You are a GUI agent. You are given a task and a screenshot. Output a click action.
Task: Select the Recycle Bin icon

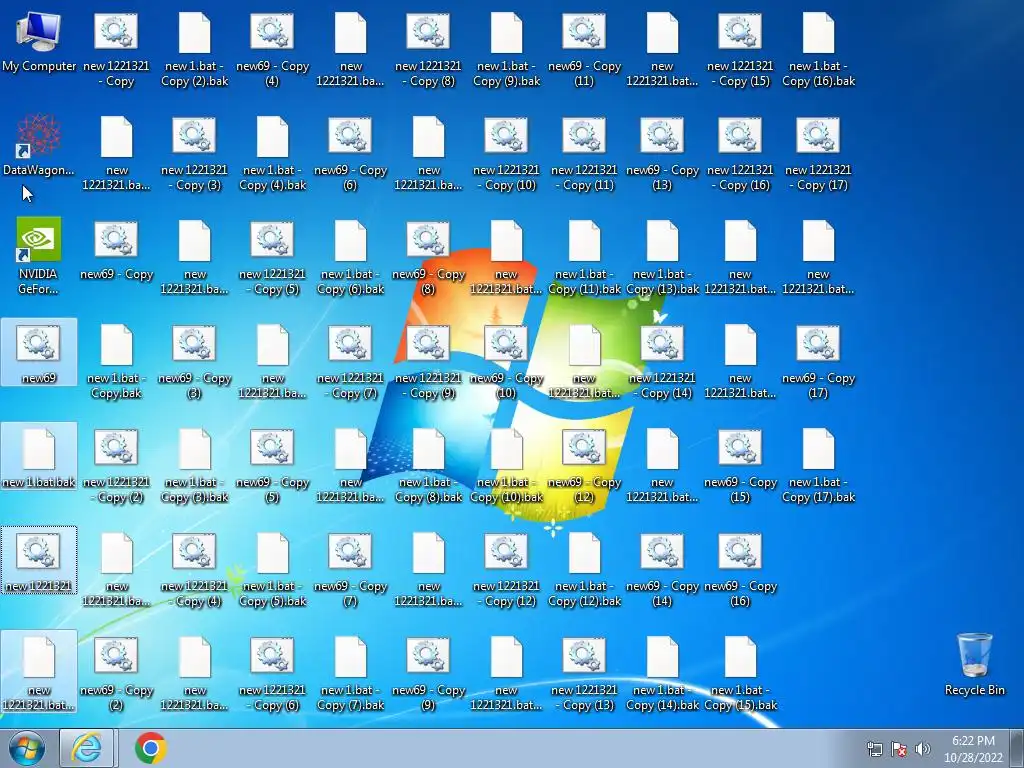[x=974, y=664]
